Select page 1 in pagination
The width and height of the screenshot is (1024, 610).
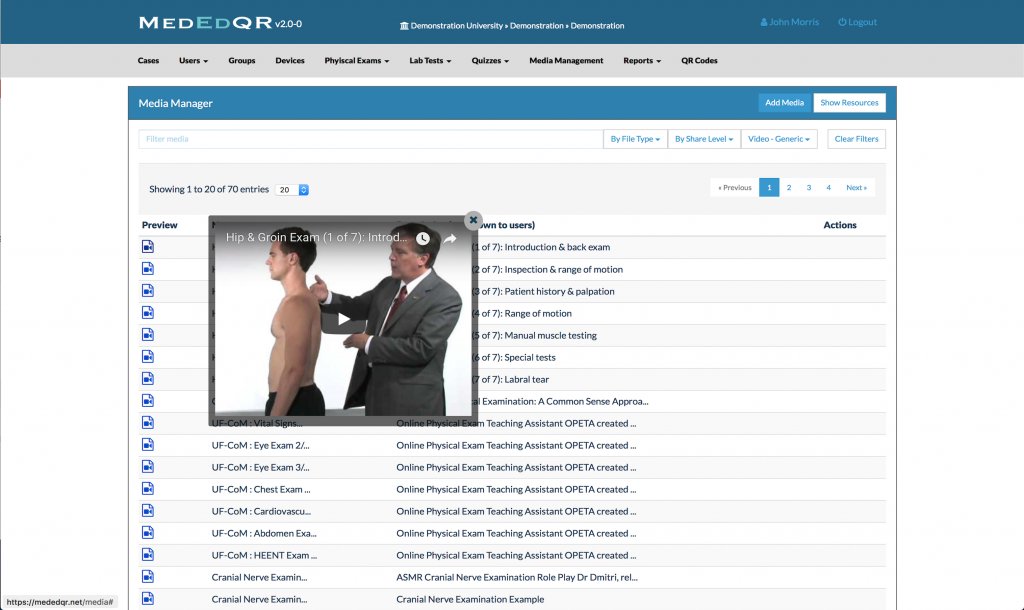[x=769, y=187]
